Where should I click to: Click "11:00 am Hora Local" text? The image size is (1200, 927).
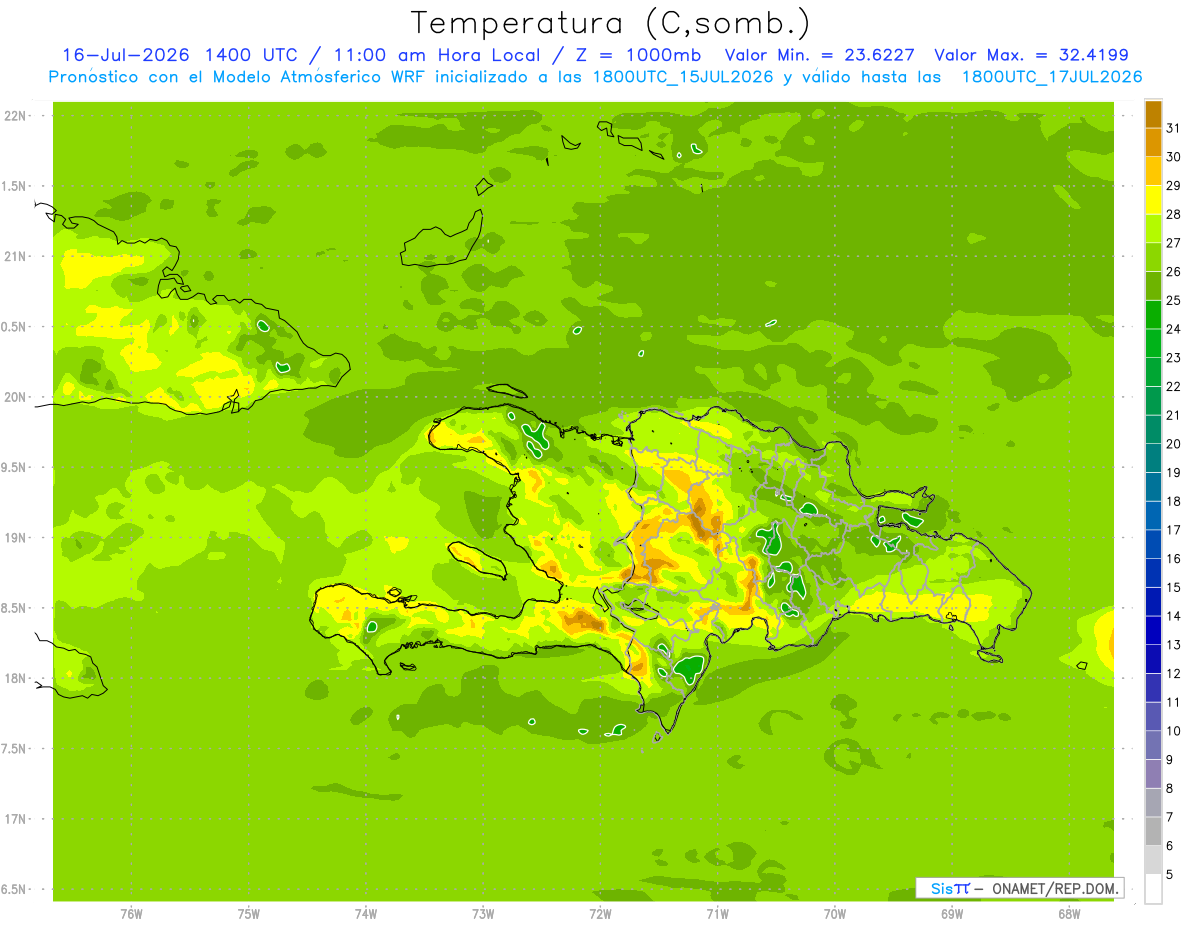pyautogui.click(x=439, y=55)
